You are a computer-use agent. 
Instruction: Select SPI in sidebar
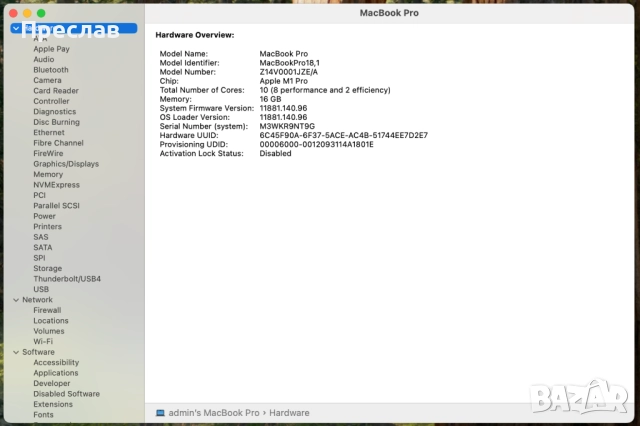[x=40, y=258]
